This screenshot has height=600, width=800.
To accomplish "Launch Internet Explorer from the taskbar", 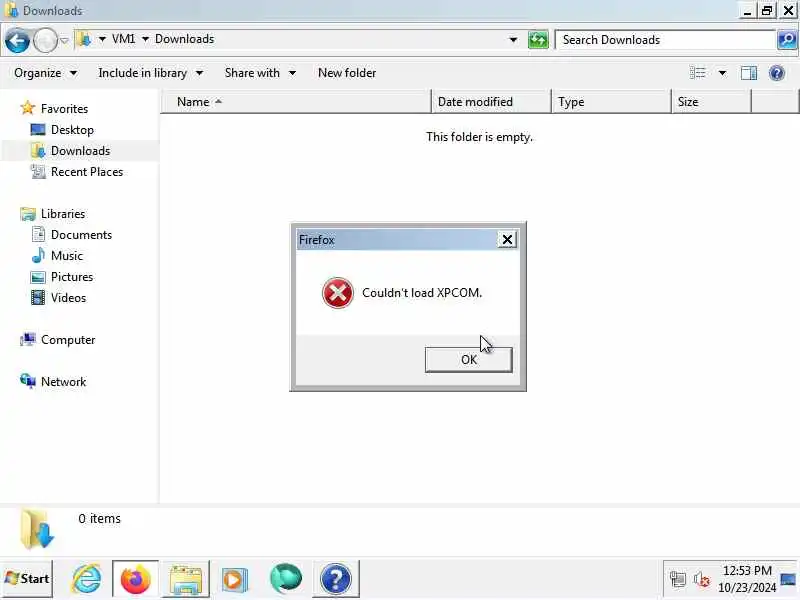I will [86, 579].
